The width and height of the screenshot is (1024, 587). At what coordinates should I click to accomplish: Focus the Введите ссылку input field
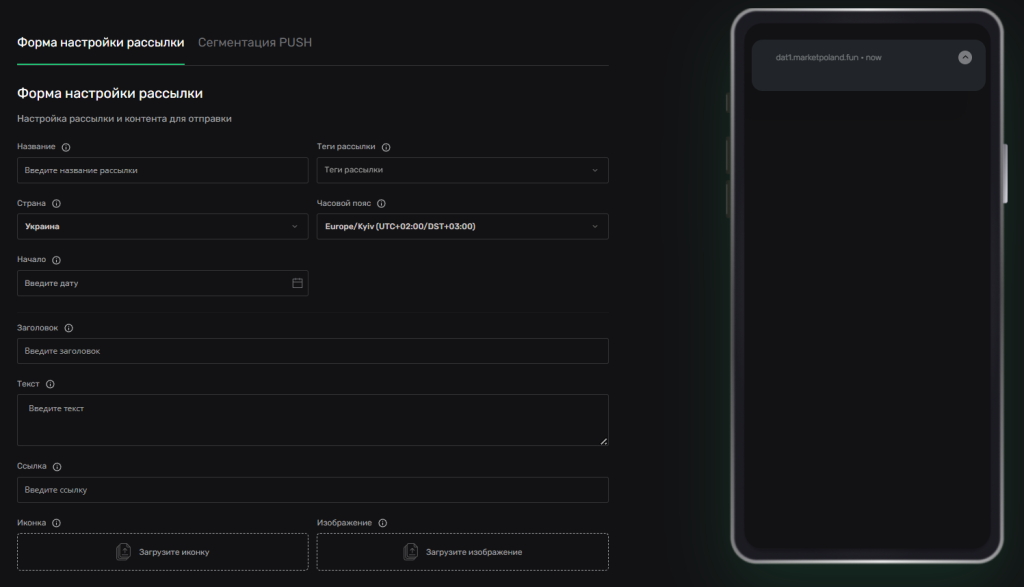pyautogui.click(x=312, y=490)
